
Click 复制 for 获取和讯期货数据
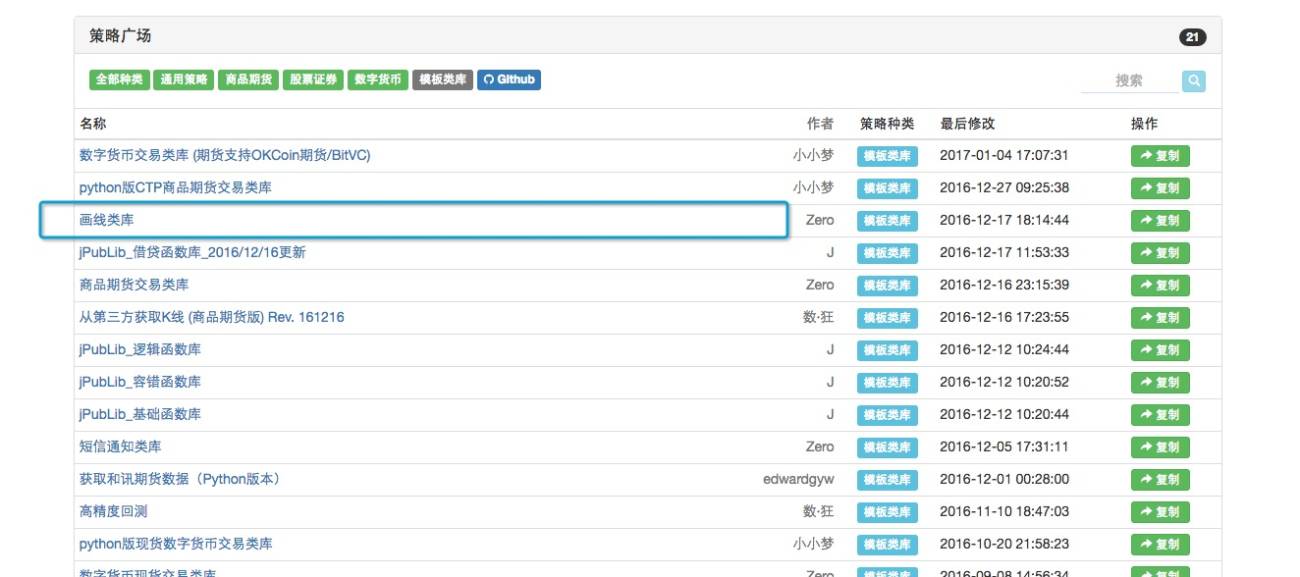coord(1160,480)
